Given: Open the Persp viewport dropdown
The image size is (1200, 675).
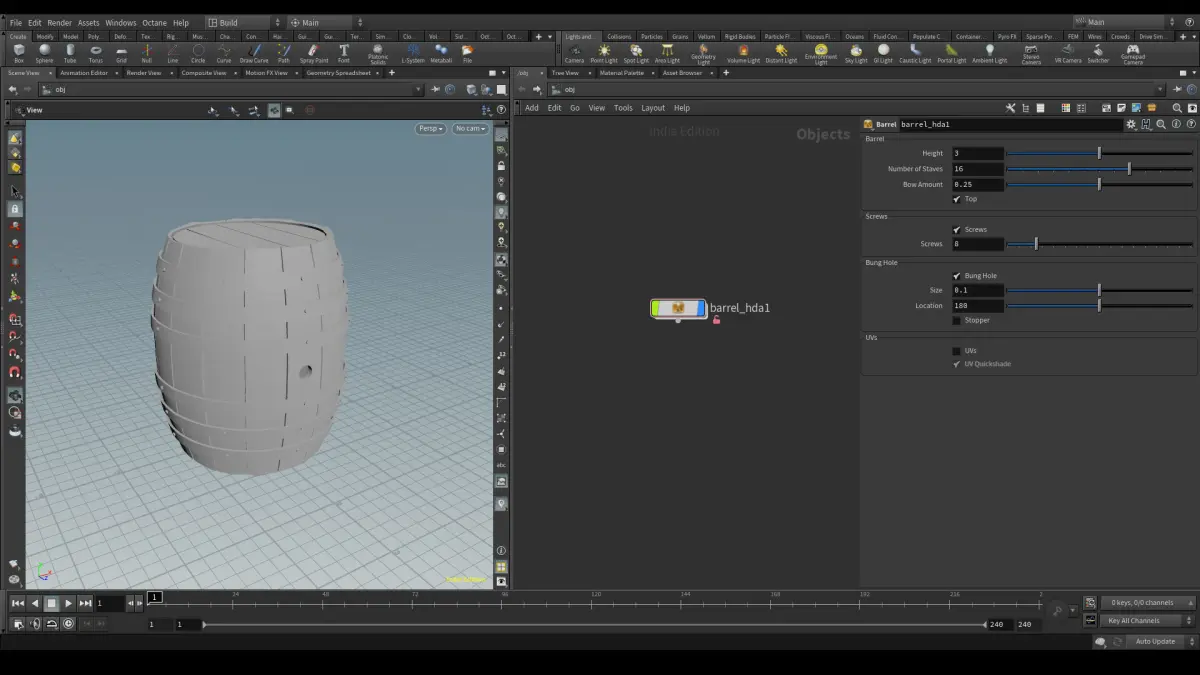Looking at the screenshot, I should coord(431,128).
